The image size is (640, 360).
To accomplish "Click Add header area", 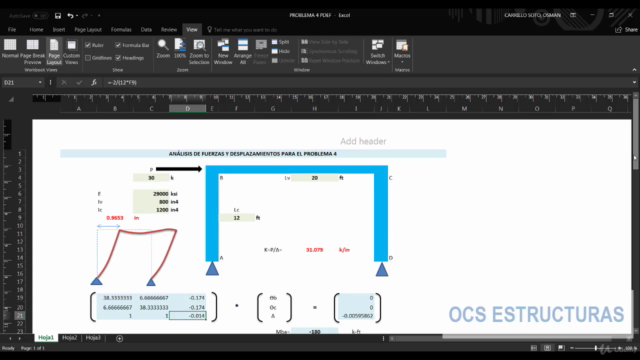I will click(x=363, y=141).
